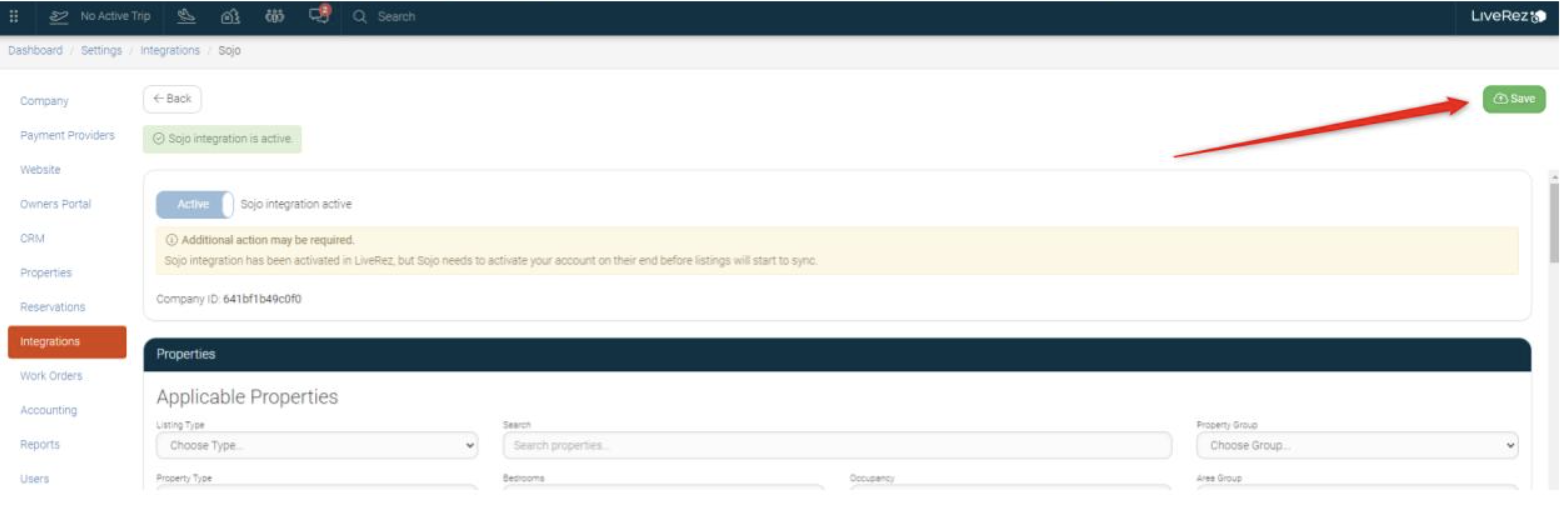The image size is (1562, 524).
Task: Select Integrations in the settings sidebar
Action: [x=67, y=342]
